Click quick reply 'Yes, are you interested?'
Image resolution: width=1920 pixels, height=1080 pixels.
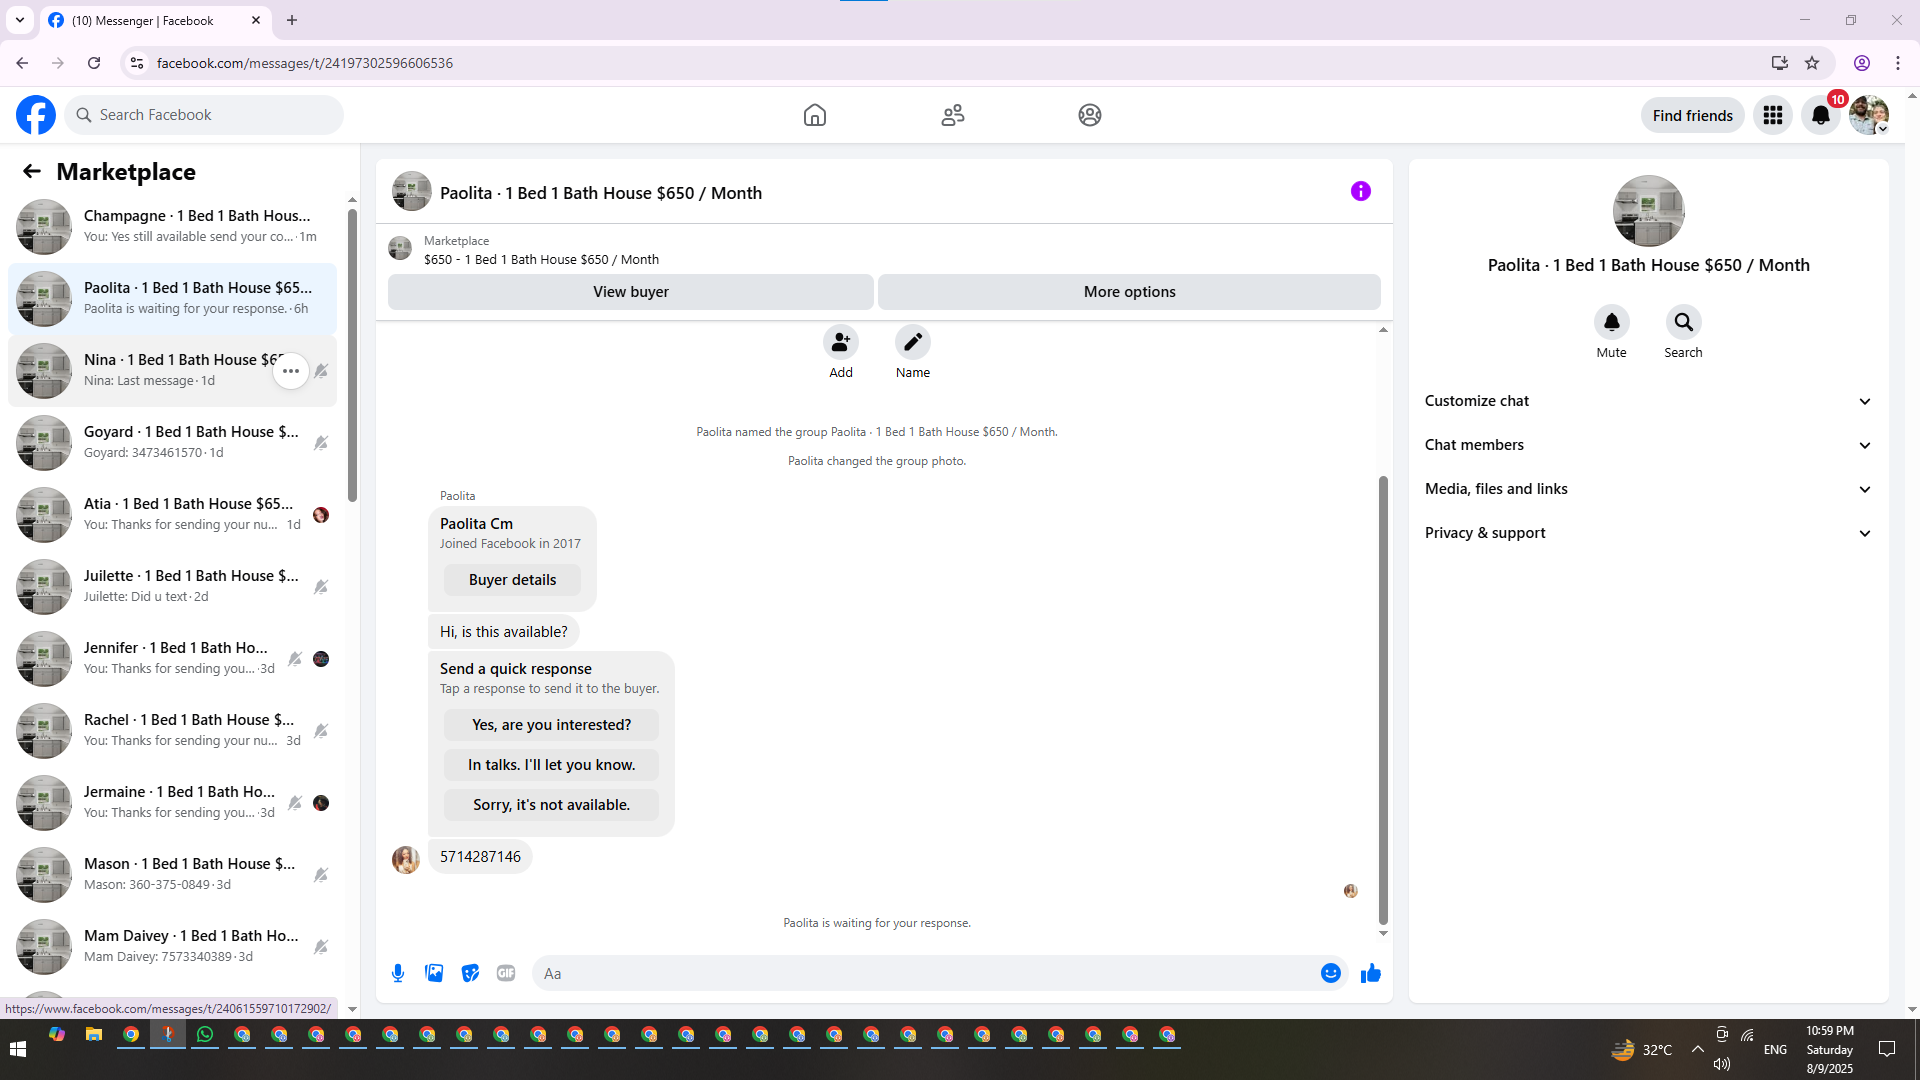point(551,725)
